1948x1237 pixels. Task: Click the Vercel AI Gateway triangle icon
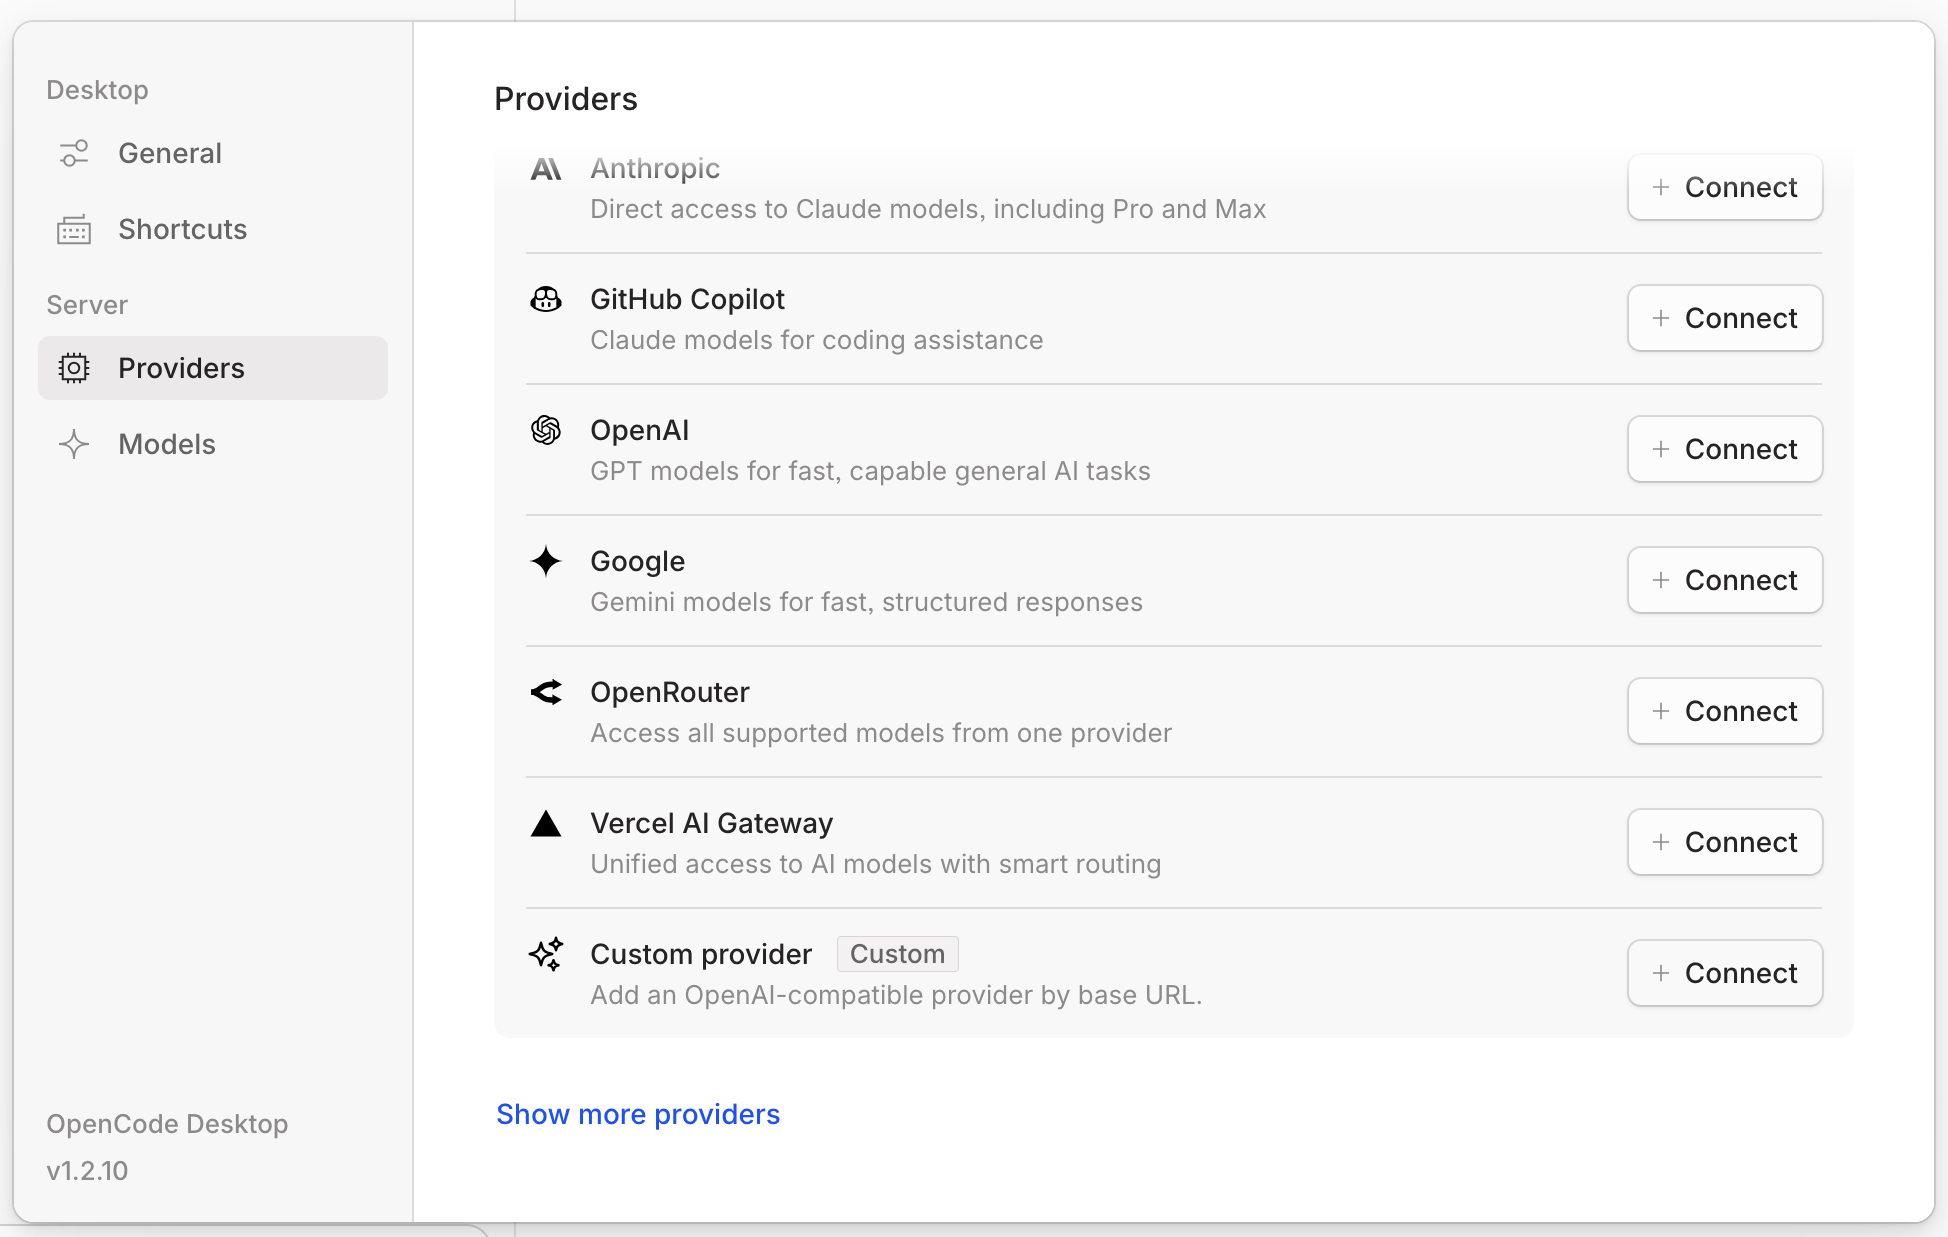pos(546,823)
